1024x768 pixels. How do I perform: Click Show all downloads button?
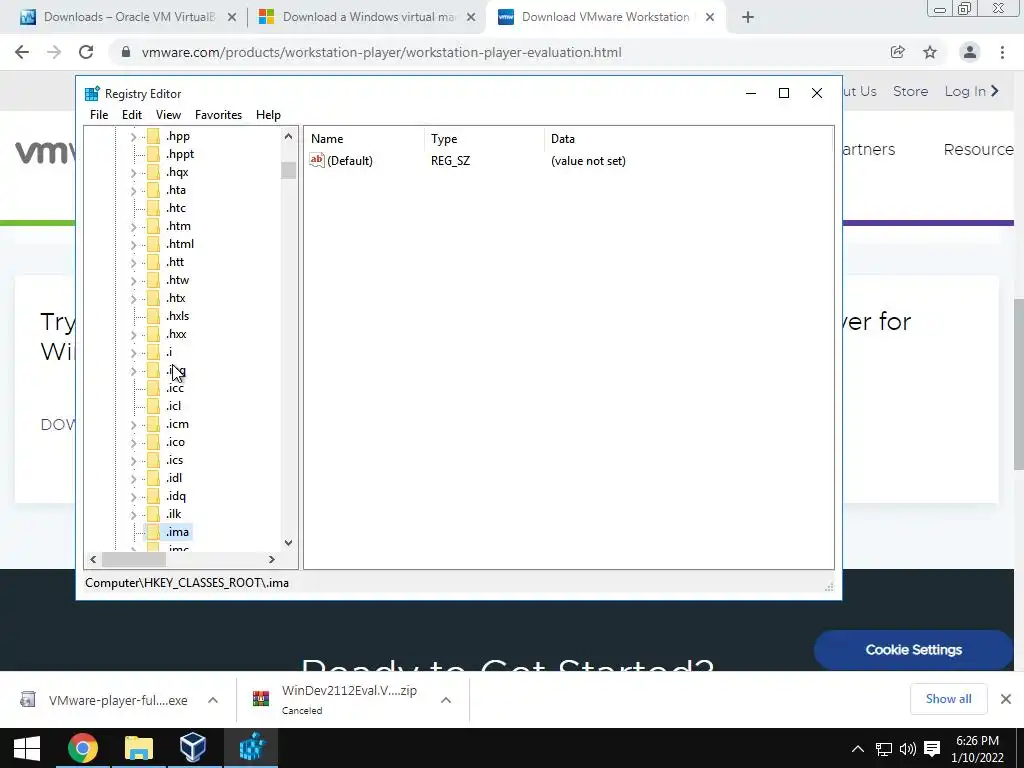pos(948,699)
